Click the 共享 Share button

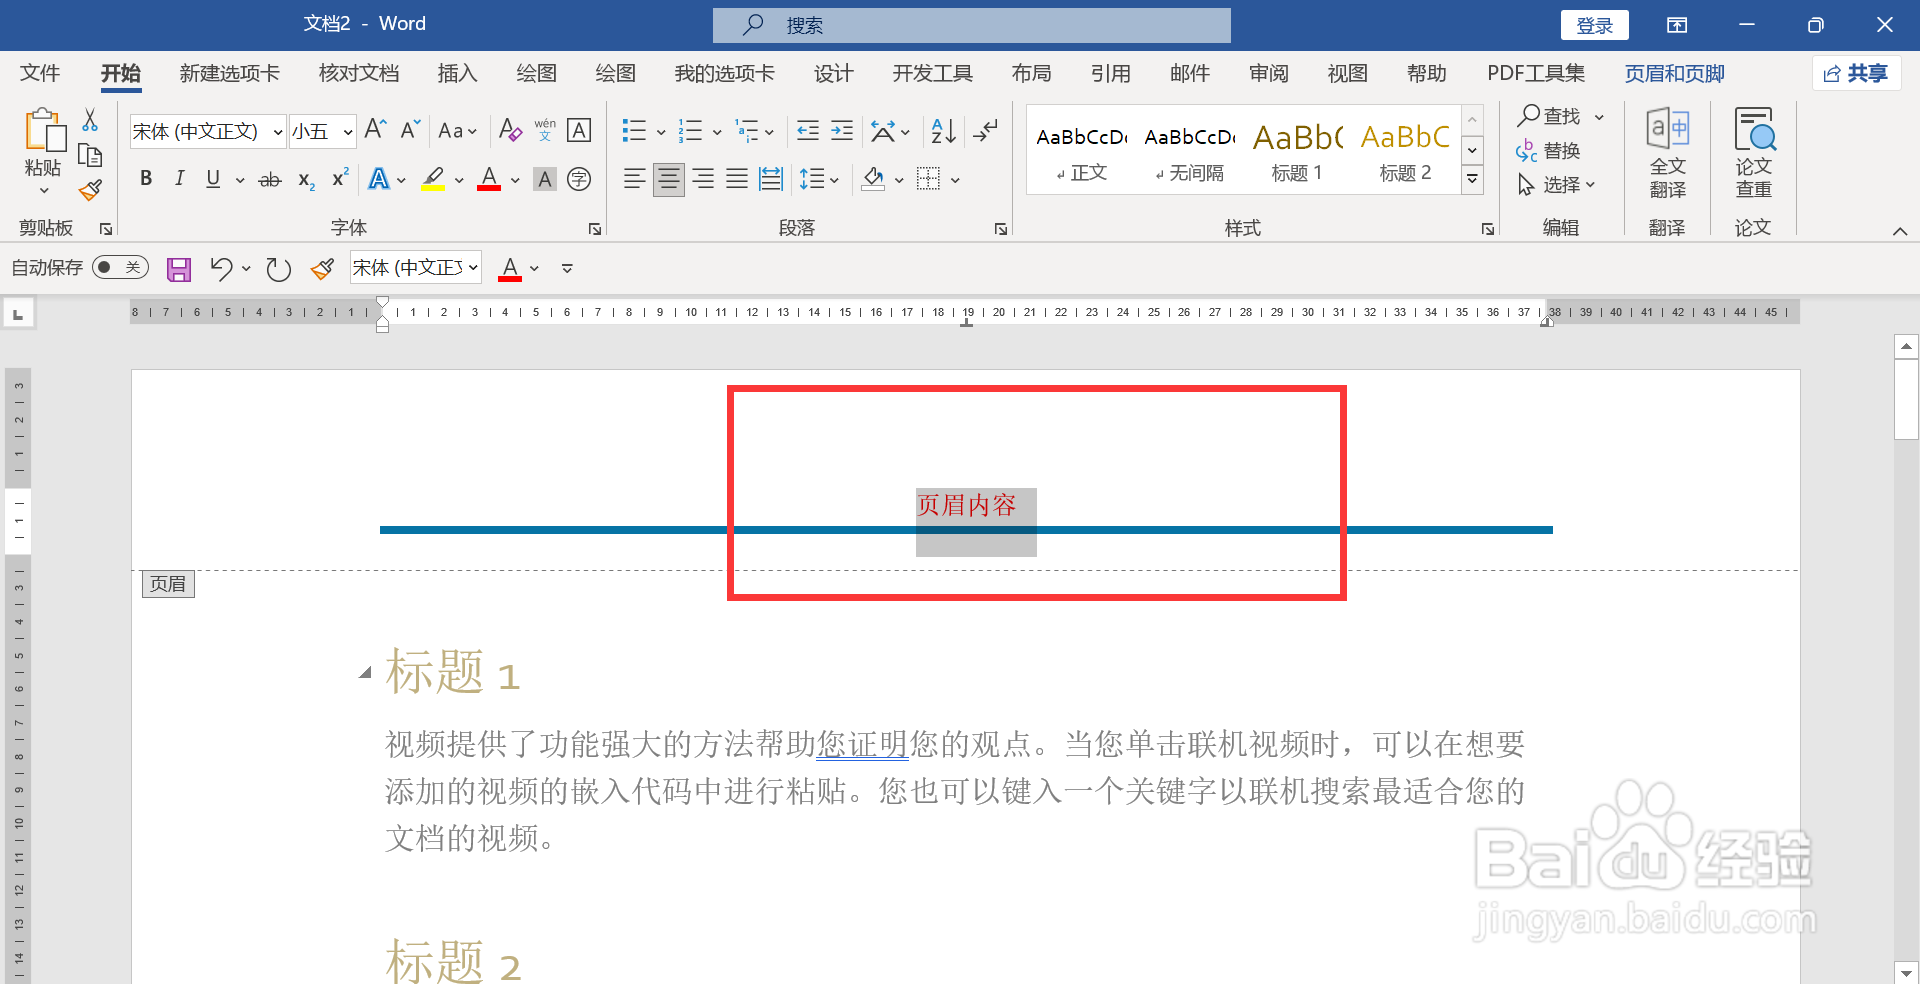(1856, 73)
